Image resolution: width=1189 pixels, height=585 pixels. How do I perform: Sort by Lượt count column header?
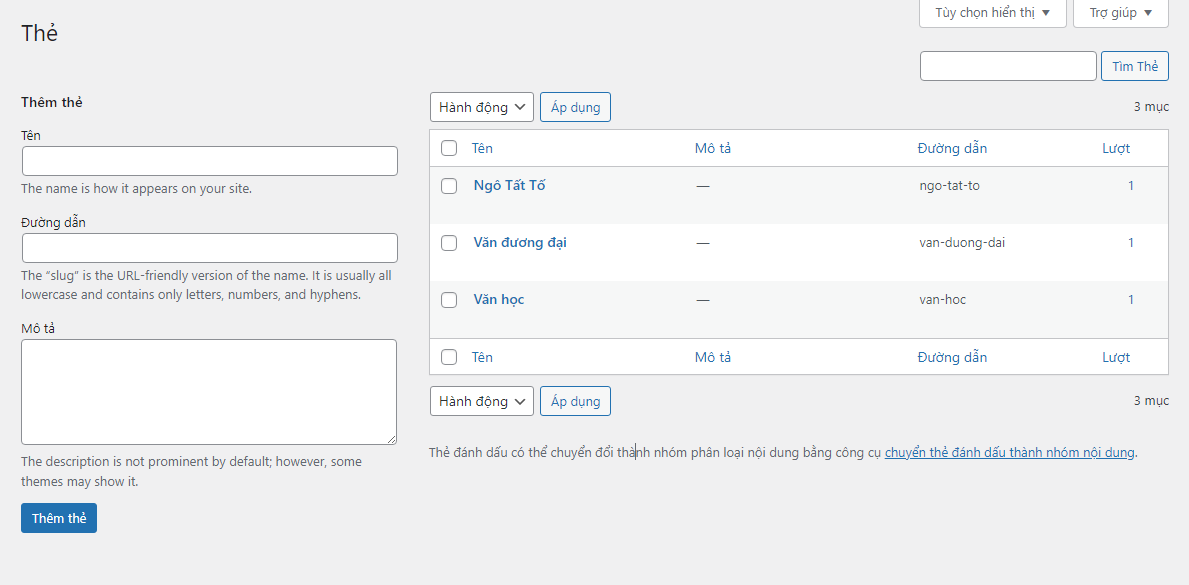(x=1116, y=148)
